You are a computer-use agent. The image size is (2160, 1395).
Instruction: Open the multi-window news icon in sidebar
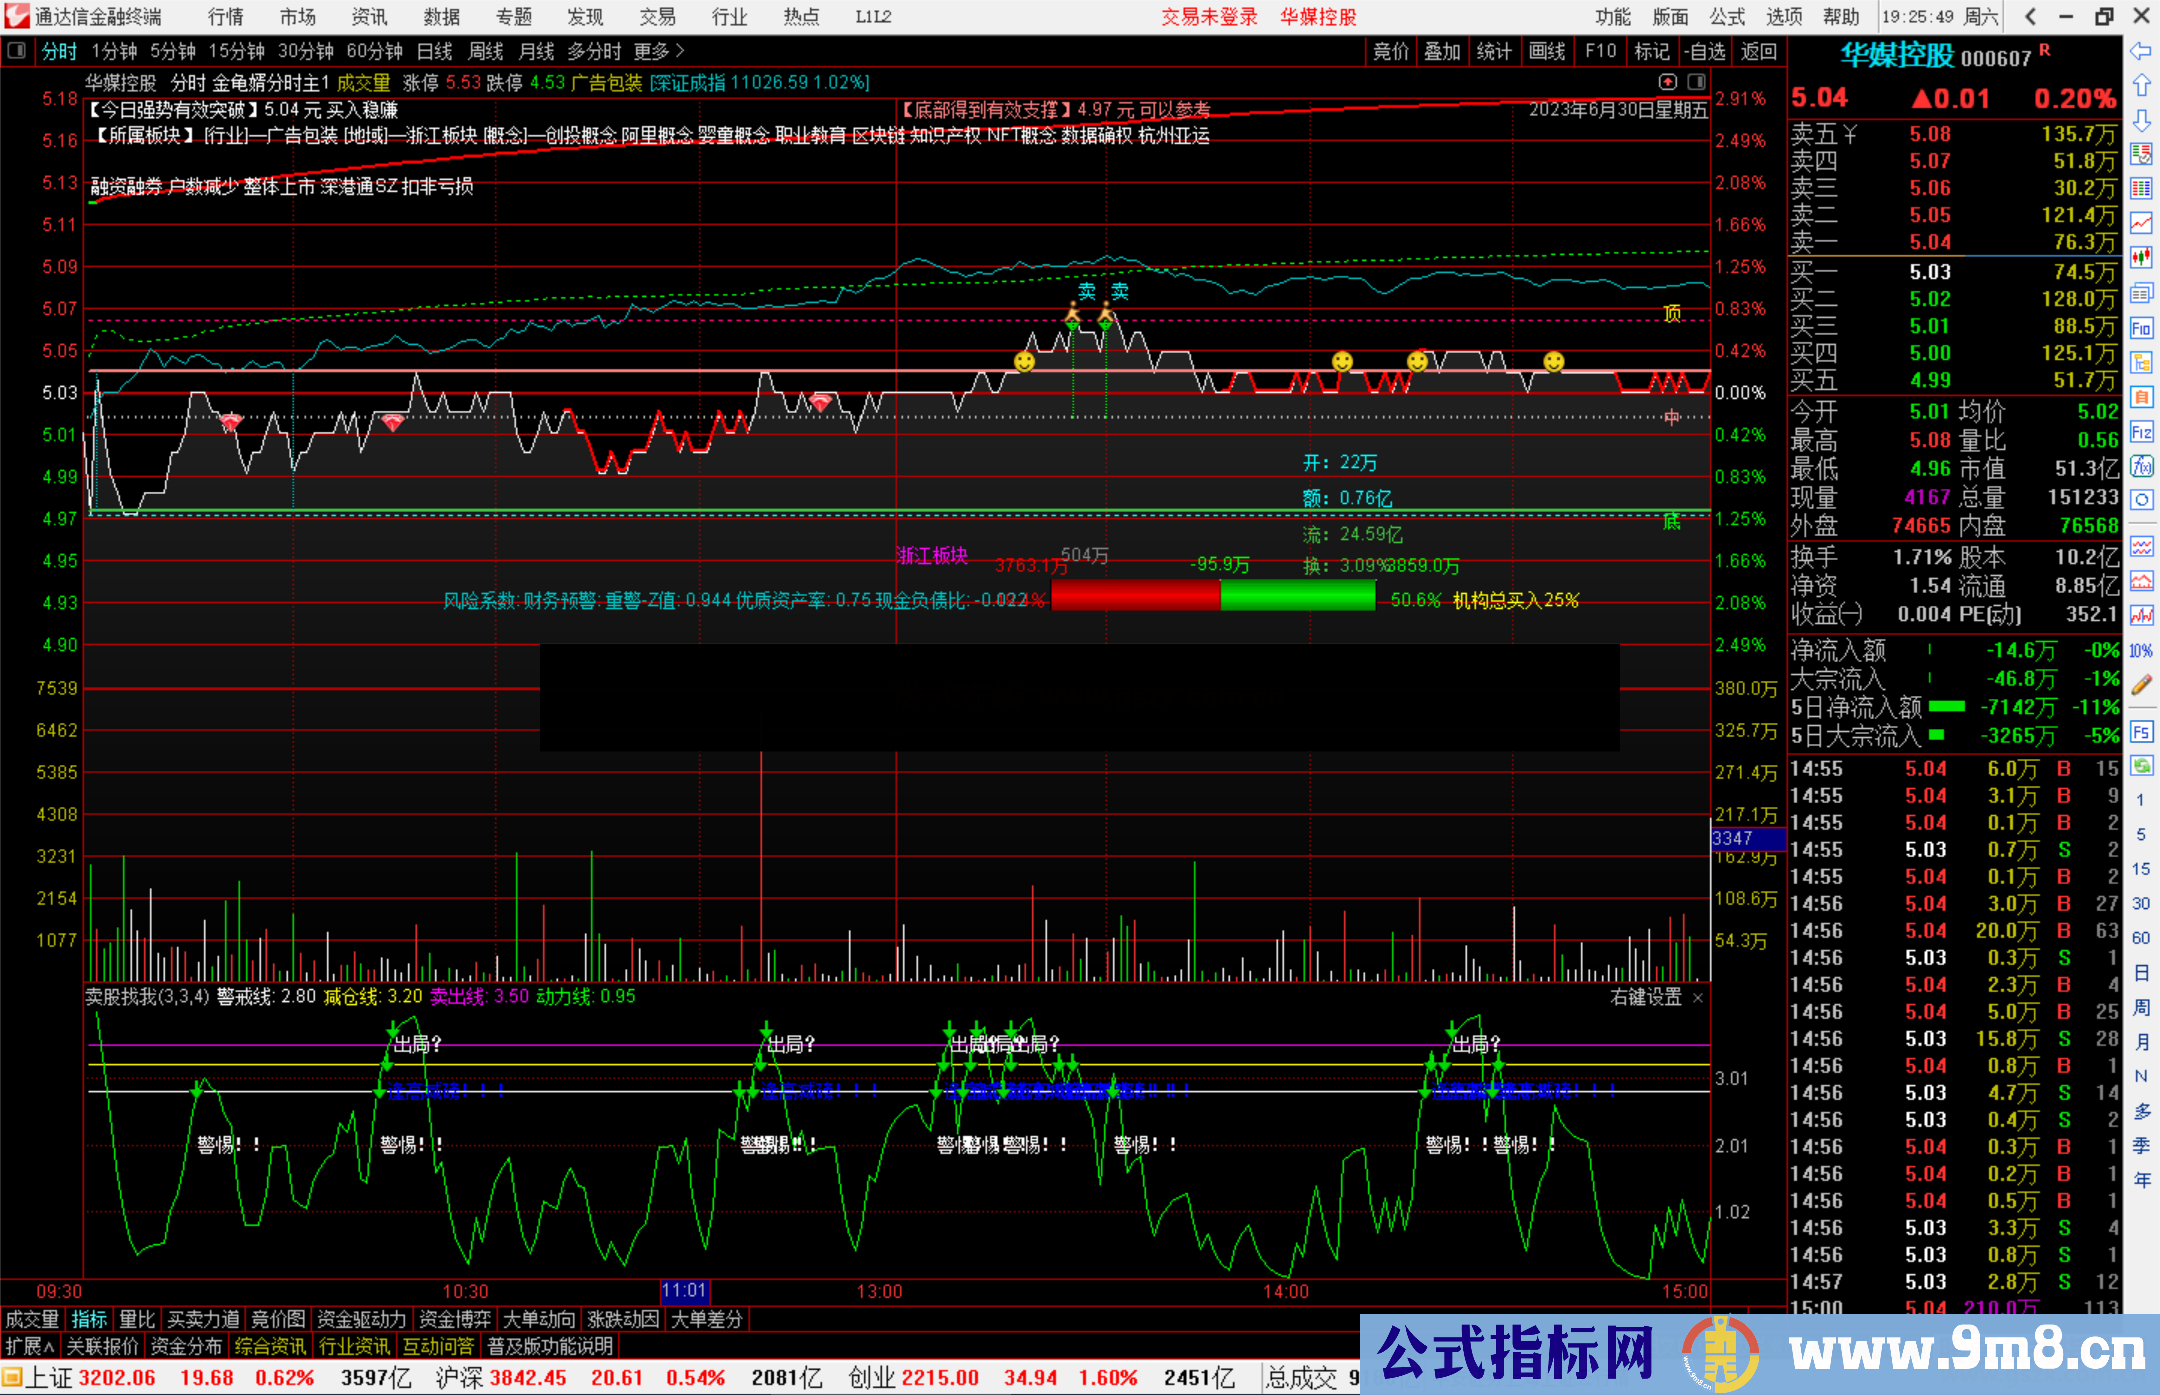pos(2141,293)
